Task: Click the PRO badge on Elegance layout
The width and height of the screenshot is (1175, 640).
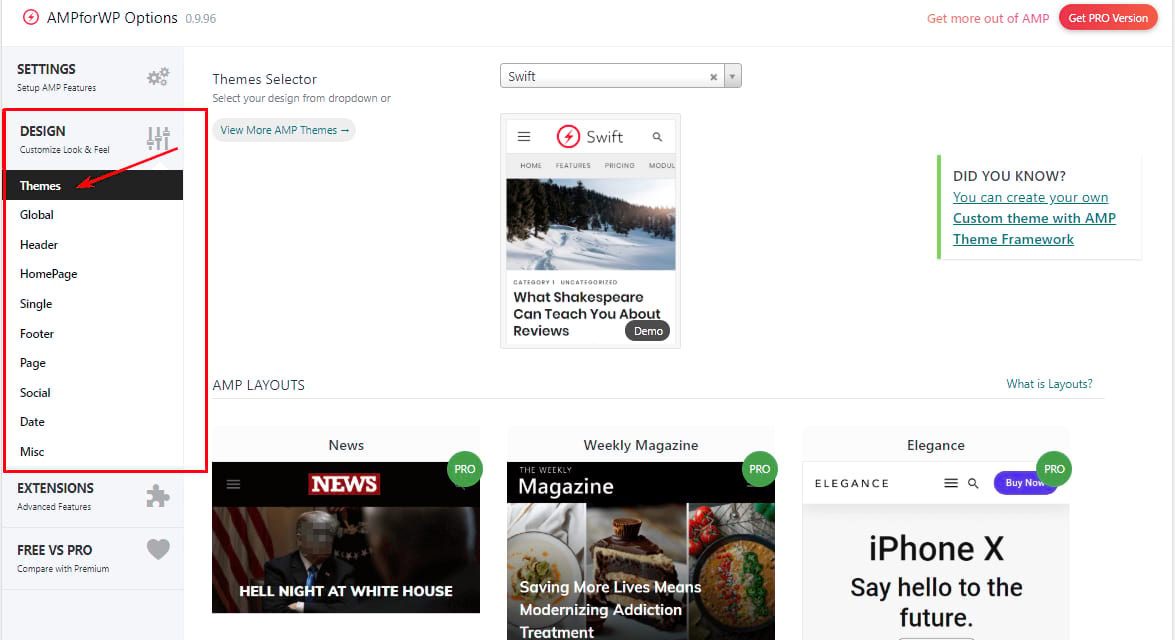Action: [x=1054, y=469]
